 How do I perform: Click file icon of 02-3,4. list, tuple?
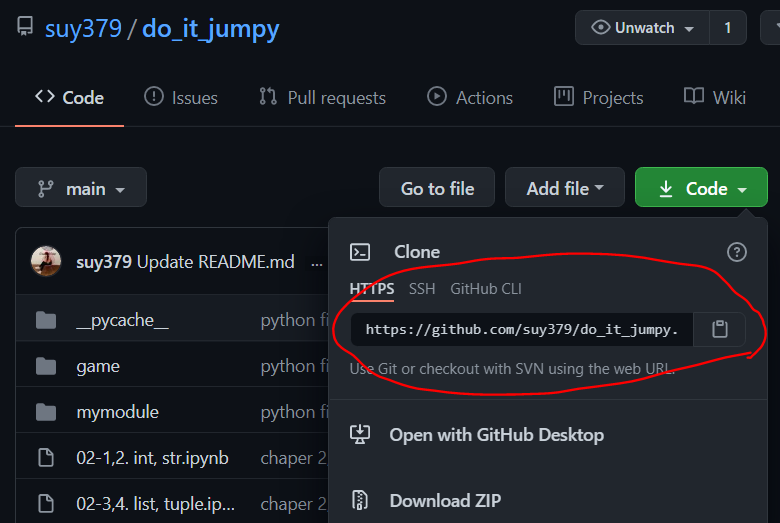point(46,504)
